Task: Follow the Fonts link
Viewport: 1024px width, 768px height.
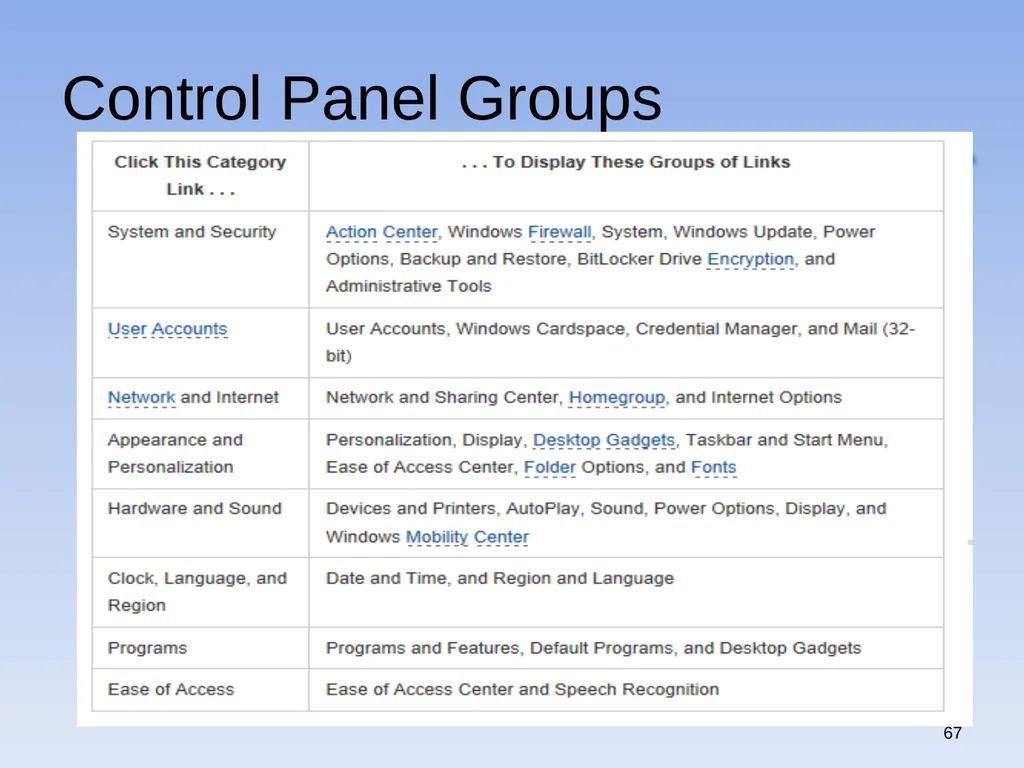Action: point(714,467)
